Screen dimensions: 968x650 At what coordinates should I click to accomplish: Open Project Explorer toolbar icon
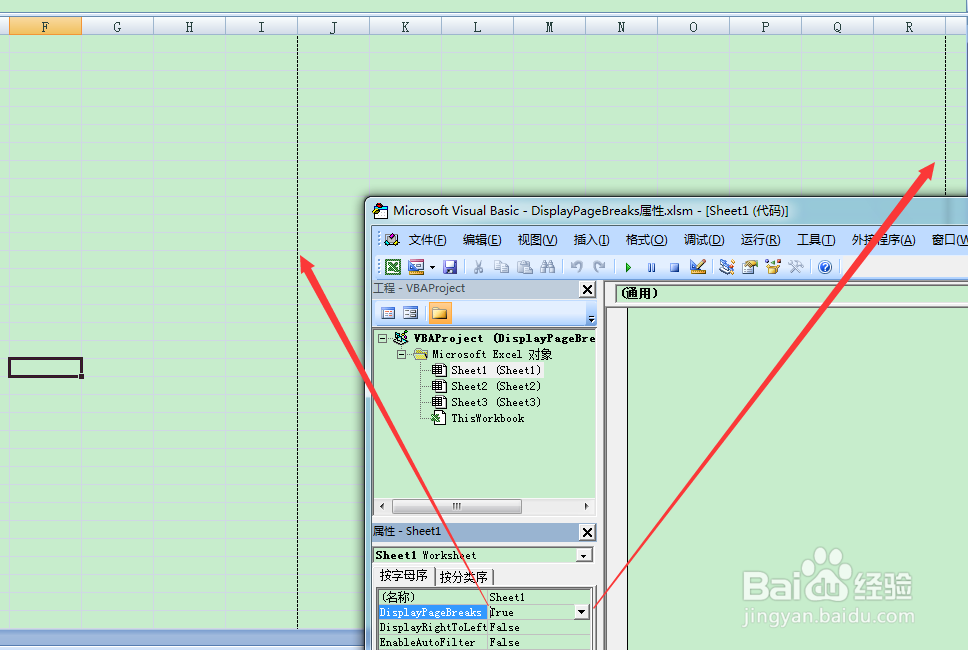coord(727,267)
